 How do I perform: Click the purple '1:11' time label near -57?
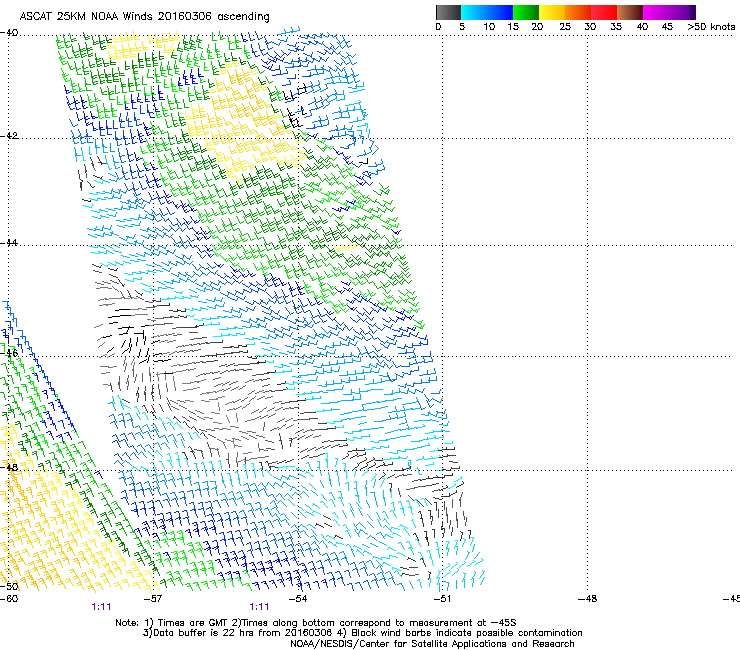101,607
